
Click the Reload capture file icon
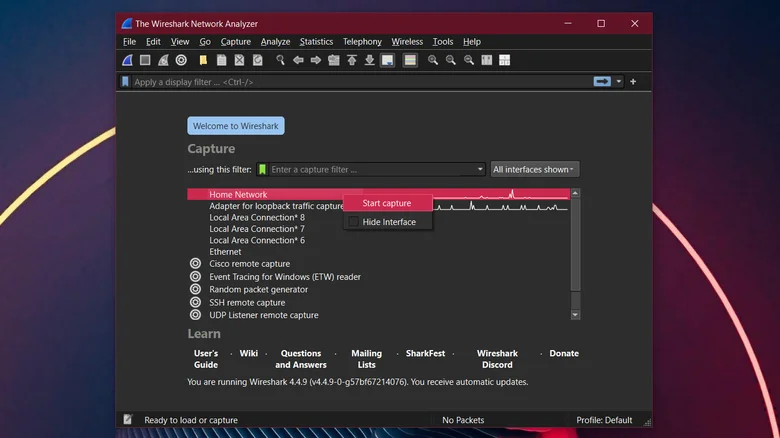click(257, 60)
